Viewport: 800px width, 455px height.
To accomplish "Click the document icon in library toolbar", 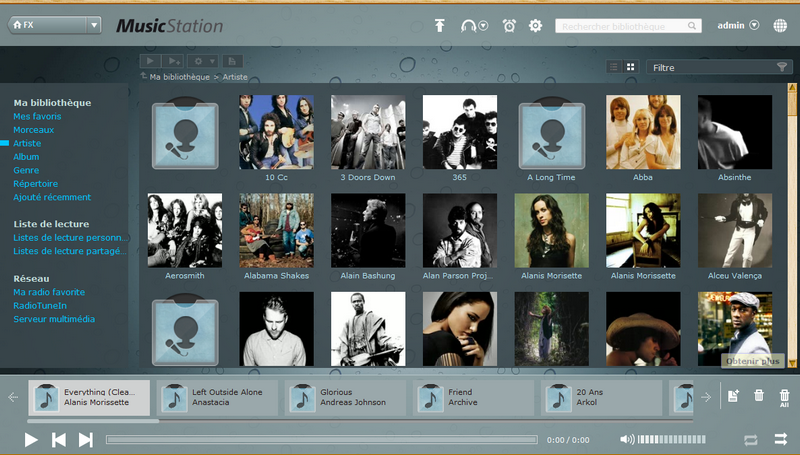I will click(x=232, y=61).
